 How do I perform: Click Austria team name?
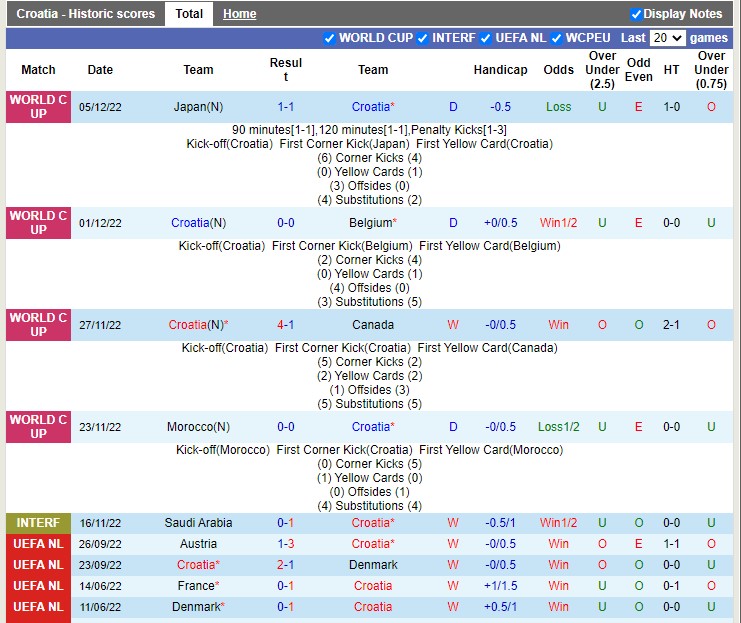(x=198, y=544)
